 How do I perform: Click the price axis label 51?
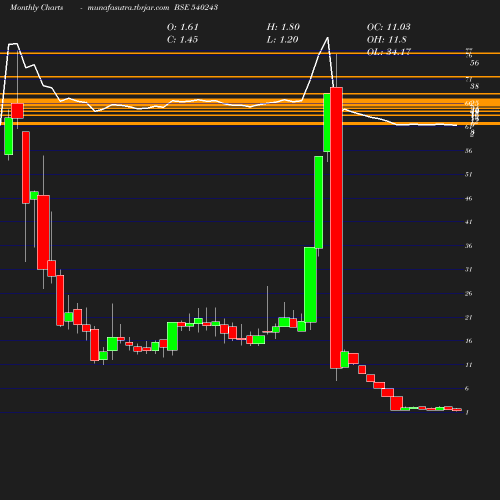[469, 174]
